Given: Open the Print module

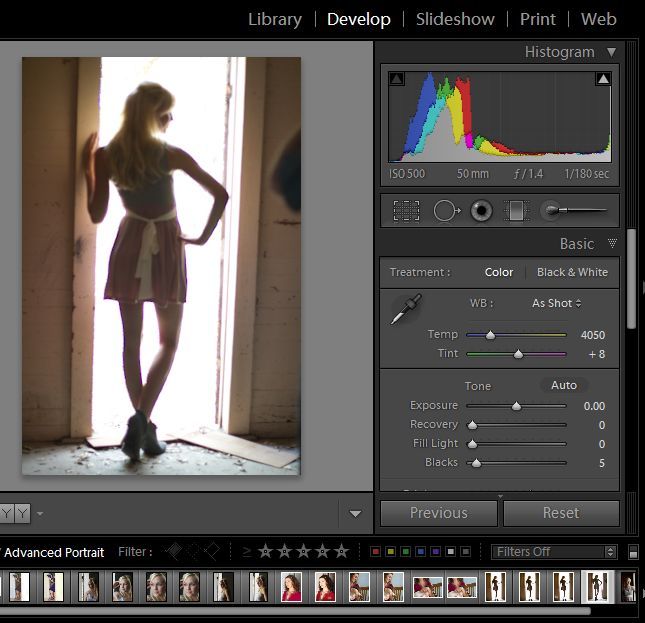Looking at the screenshot, I should pos(538,19).
